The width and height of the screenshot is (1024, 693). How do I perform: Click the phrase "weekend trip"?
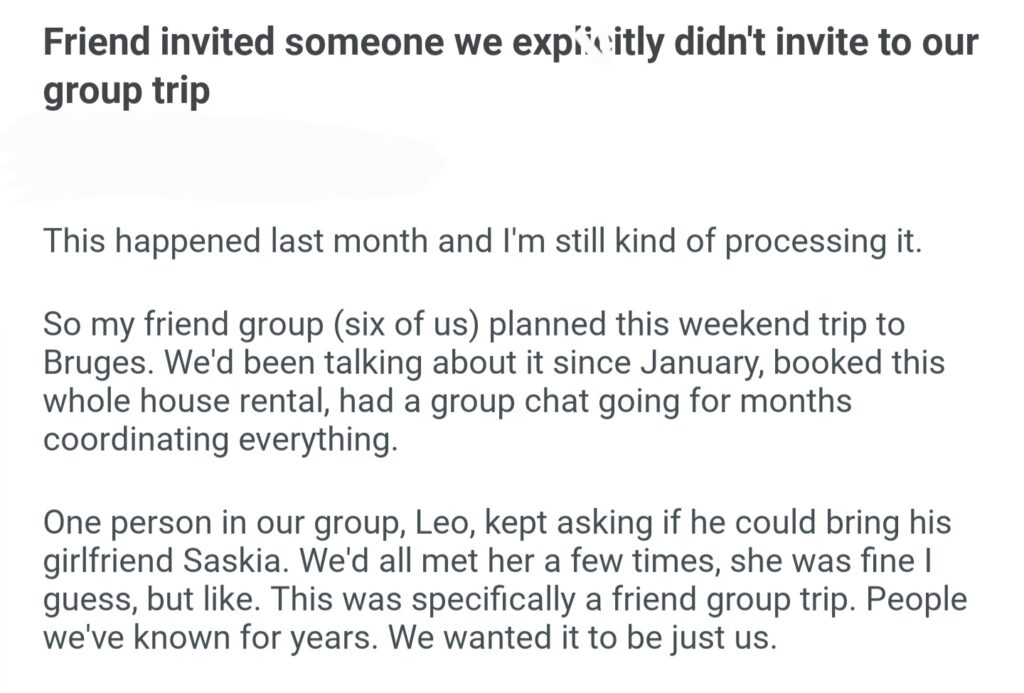point(745,325)
